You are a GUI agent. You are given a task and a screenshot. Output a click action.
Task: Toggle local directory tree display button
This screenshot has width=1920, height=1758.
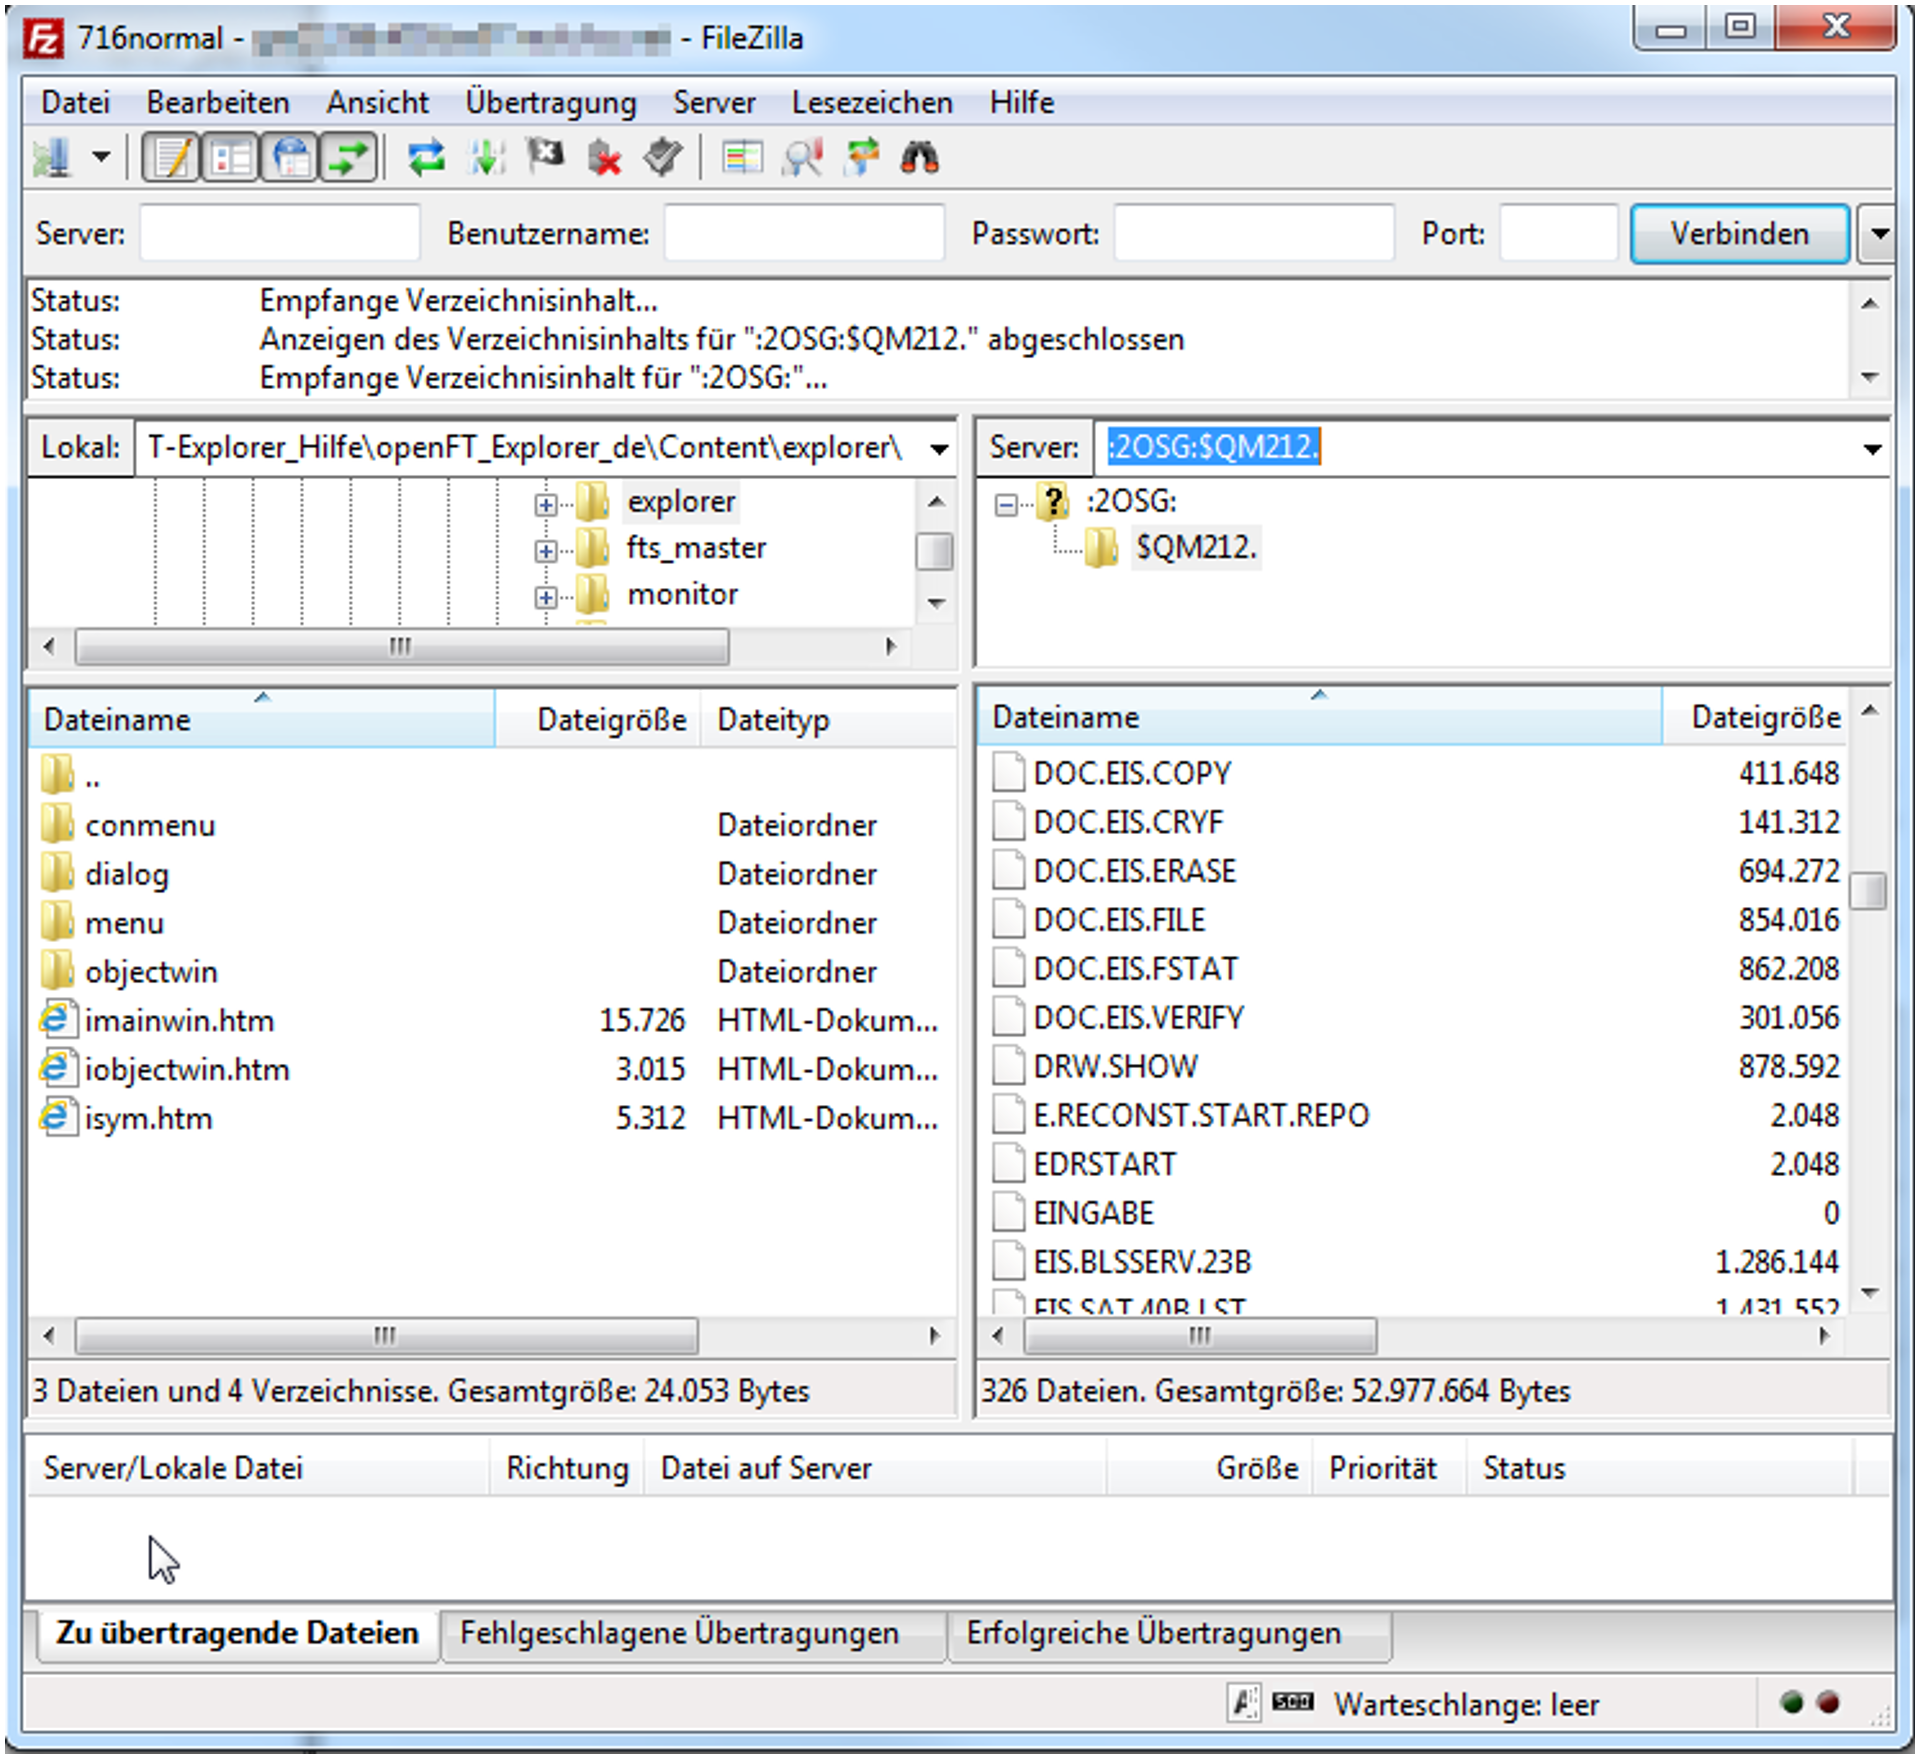pos(231,158)
